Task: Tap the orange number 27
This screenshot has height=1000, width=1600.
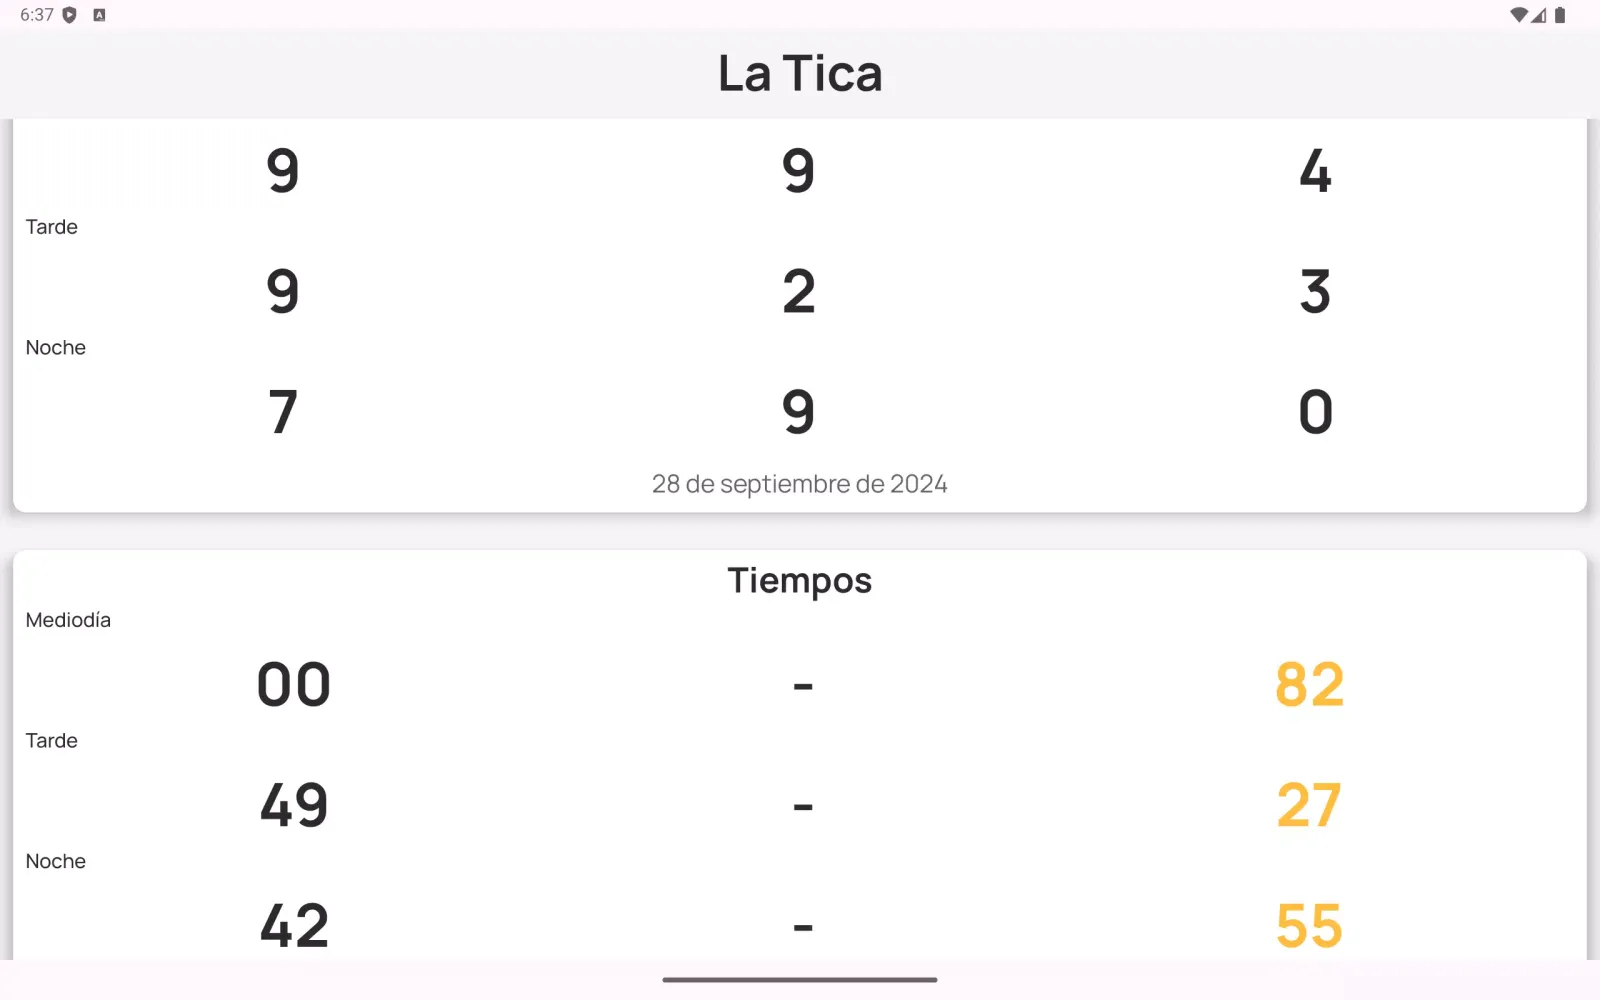Action: click(x=1309, y=805)
